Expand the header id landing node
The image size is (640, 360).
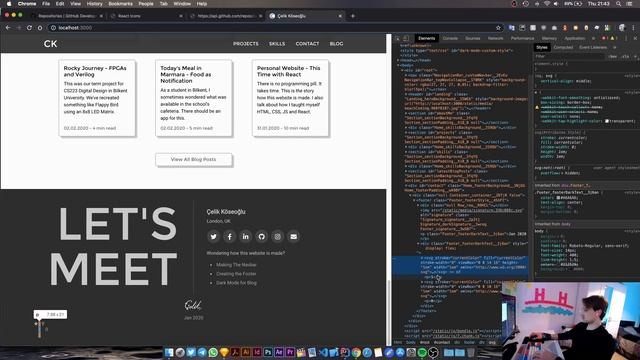click(406, 94)
